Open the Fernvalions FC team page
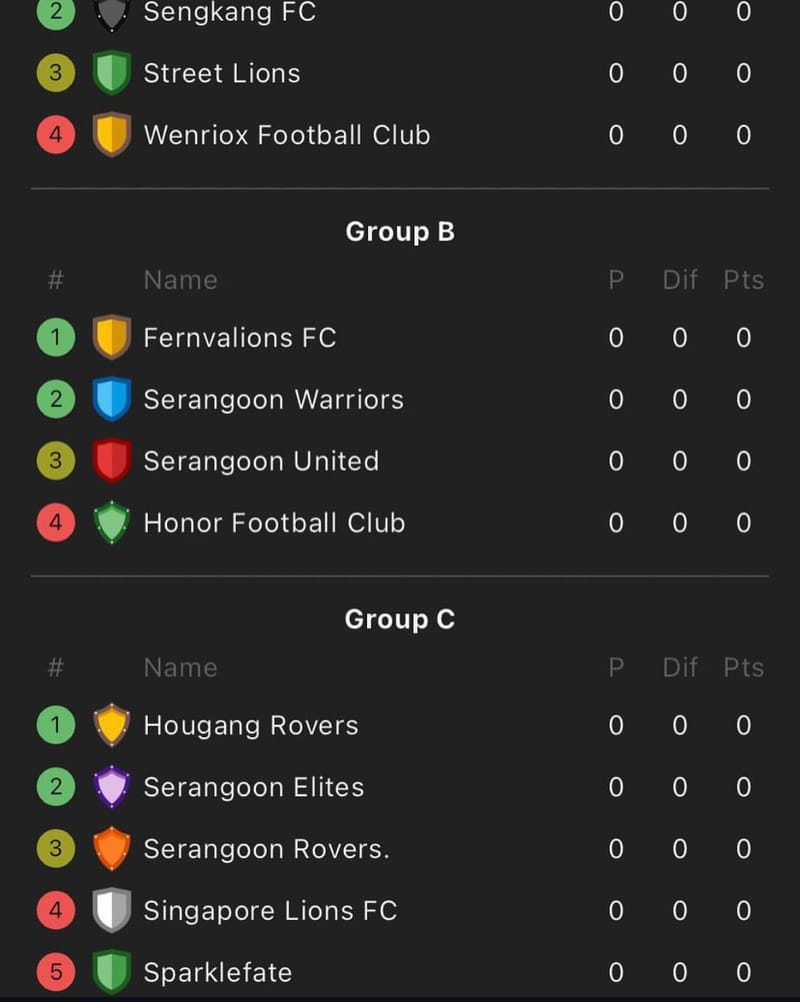Image resolution: width=800 pixels, height=1002 pixels. point(240,337)
